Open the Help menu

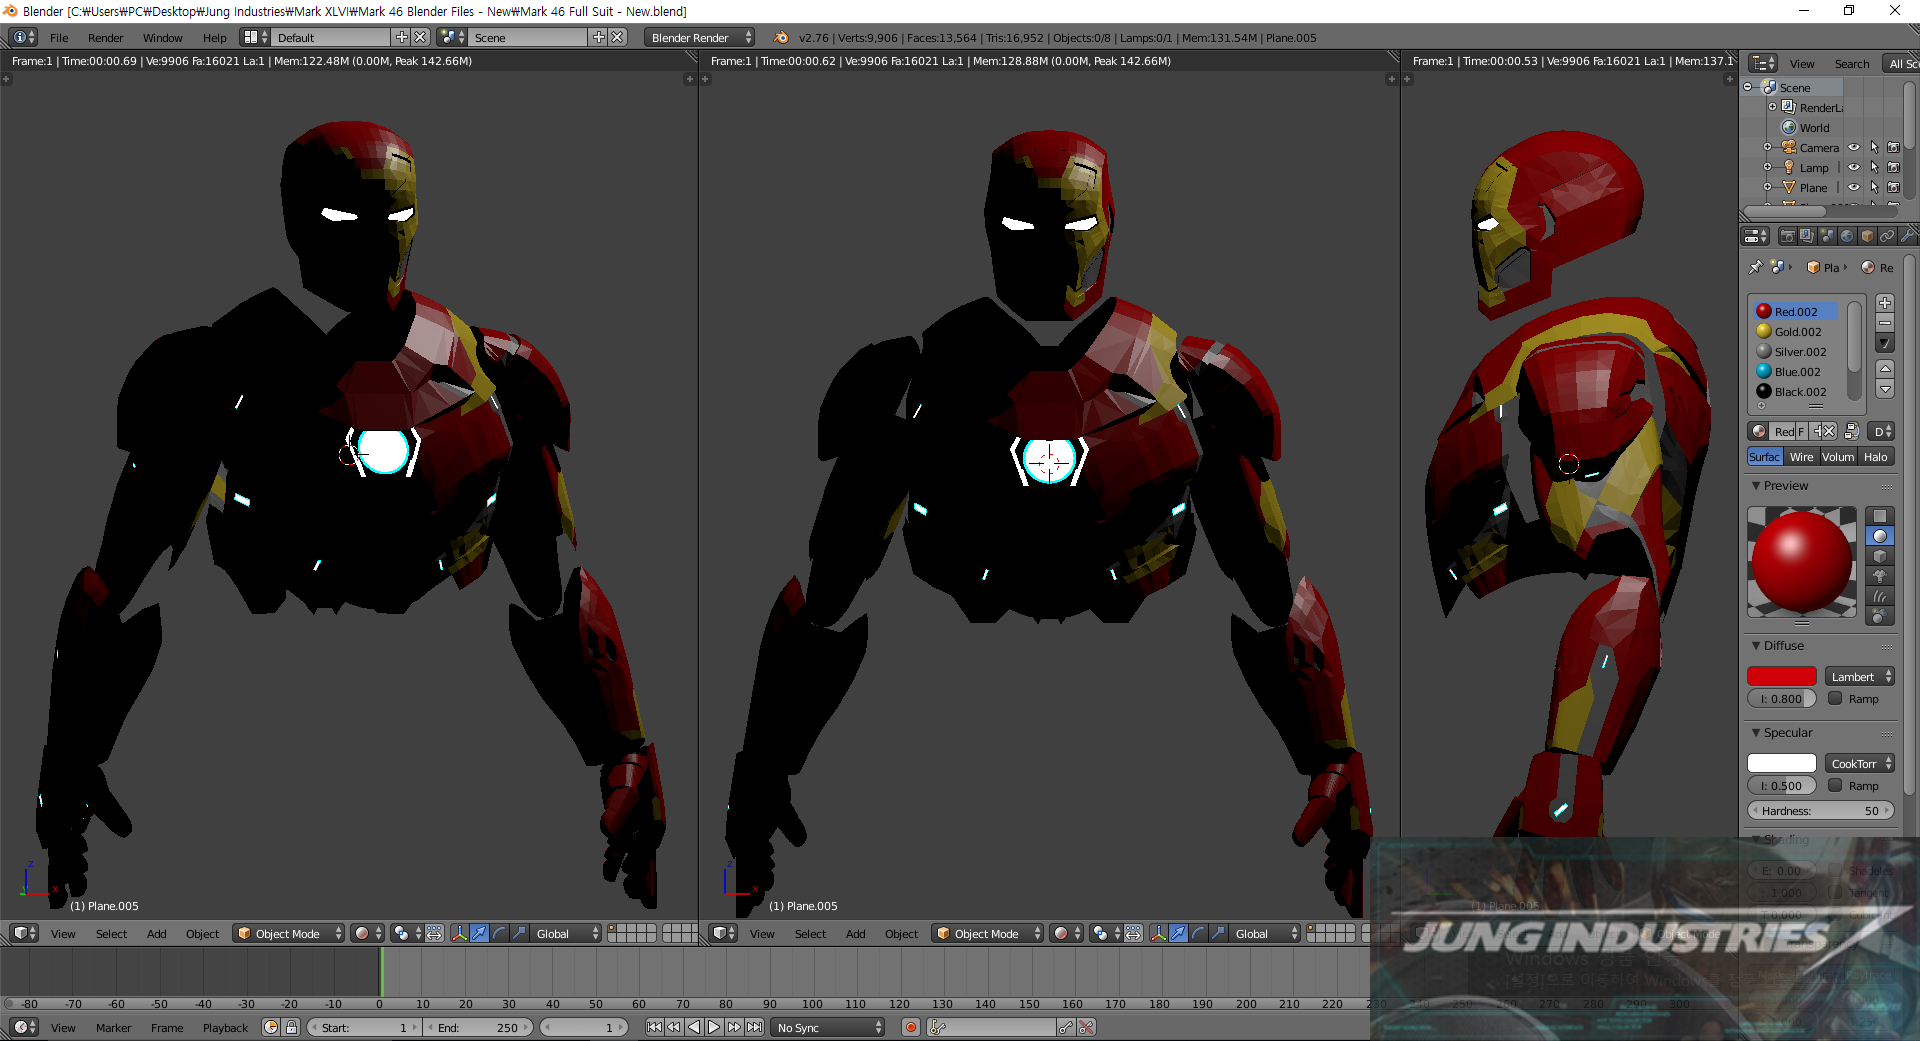point(214,37)
